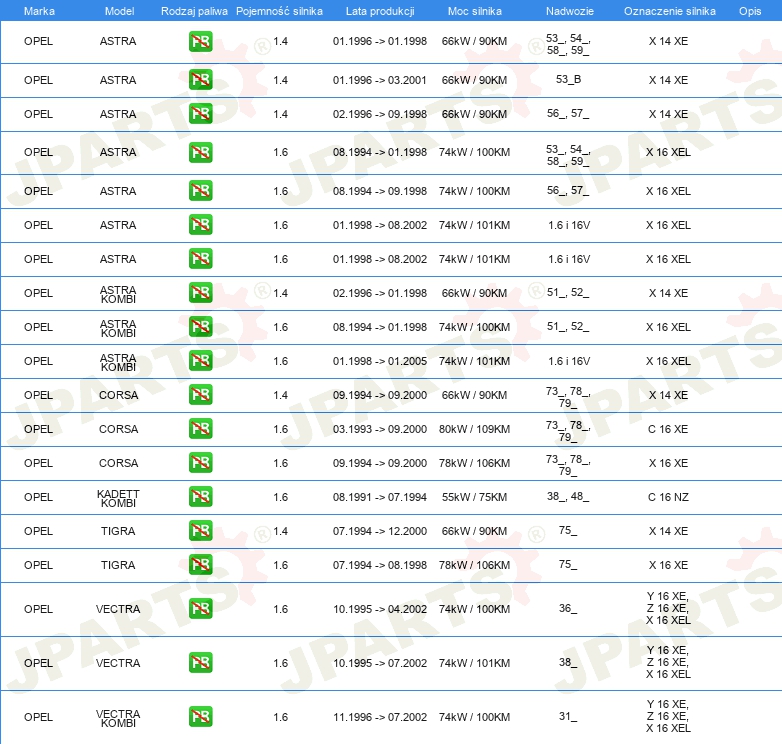Click the Marka column header

click(x=39, y=11)
